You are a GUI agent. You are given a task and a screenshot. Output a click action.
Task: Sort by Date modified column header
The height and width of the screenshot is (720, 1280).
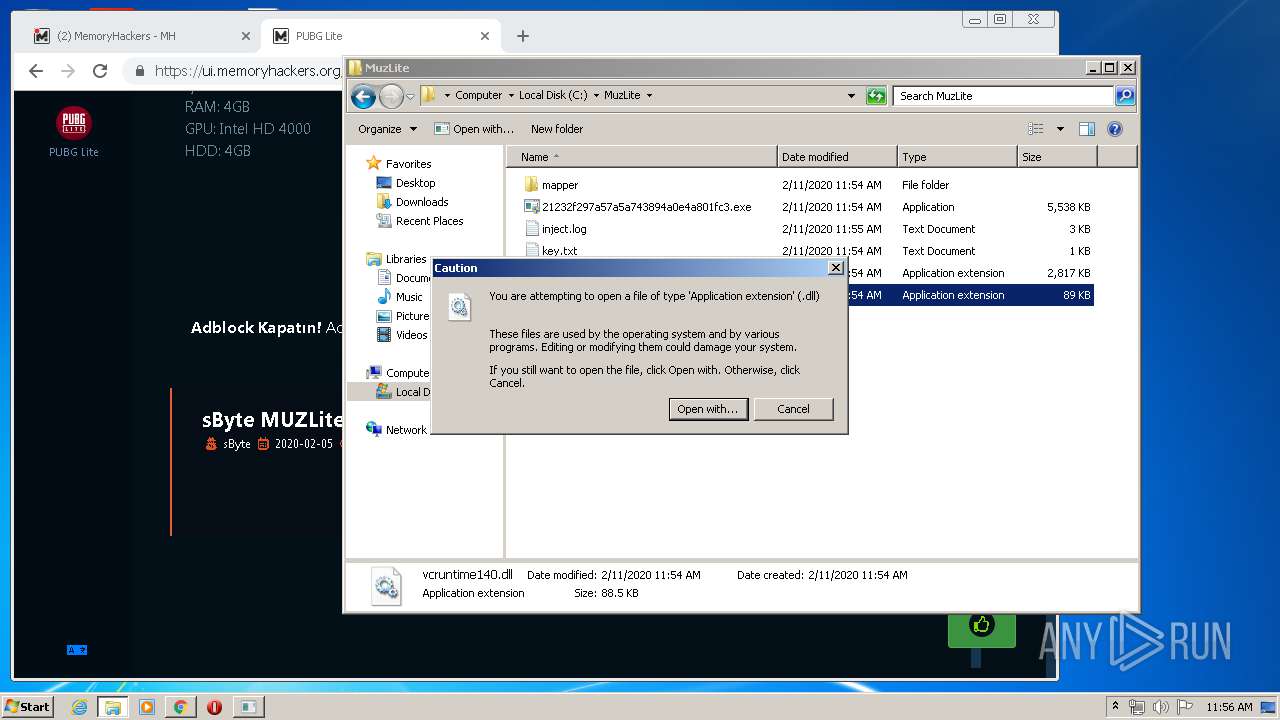837,157
